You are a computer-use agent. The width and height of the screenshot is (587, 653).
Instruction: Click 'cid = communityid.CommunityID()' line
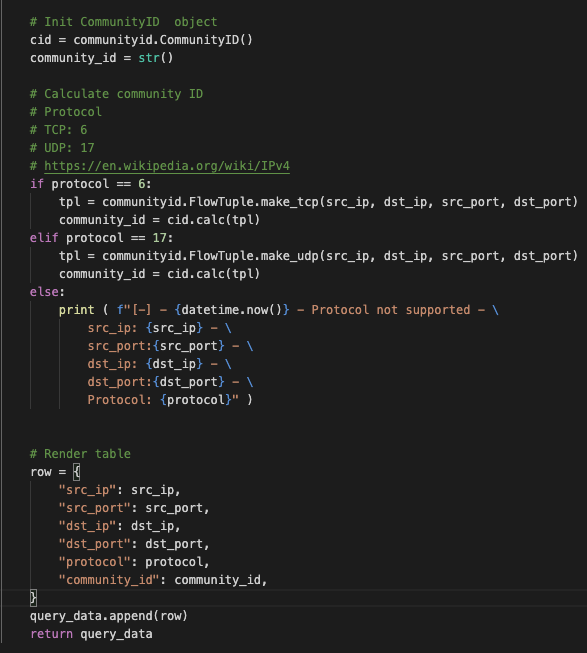[x=141, y=40]
